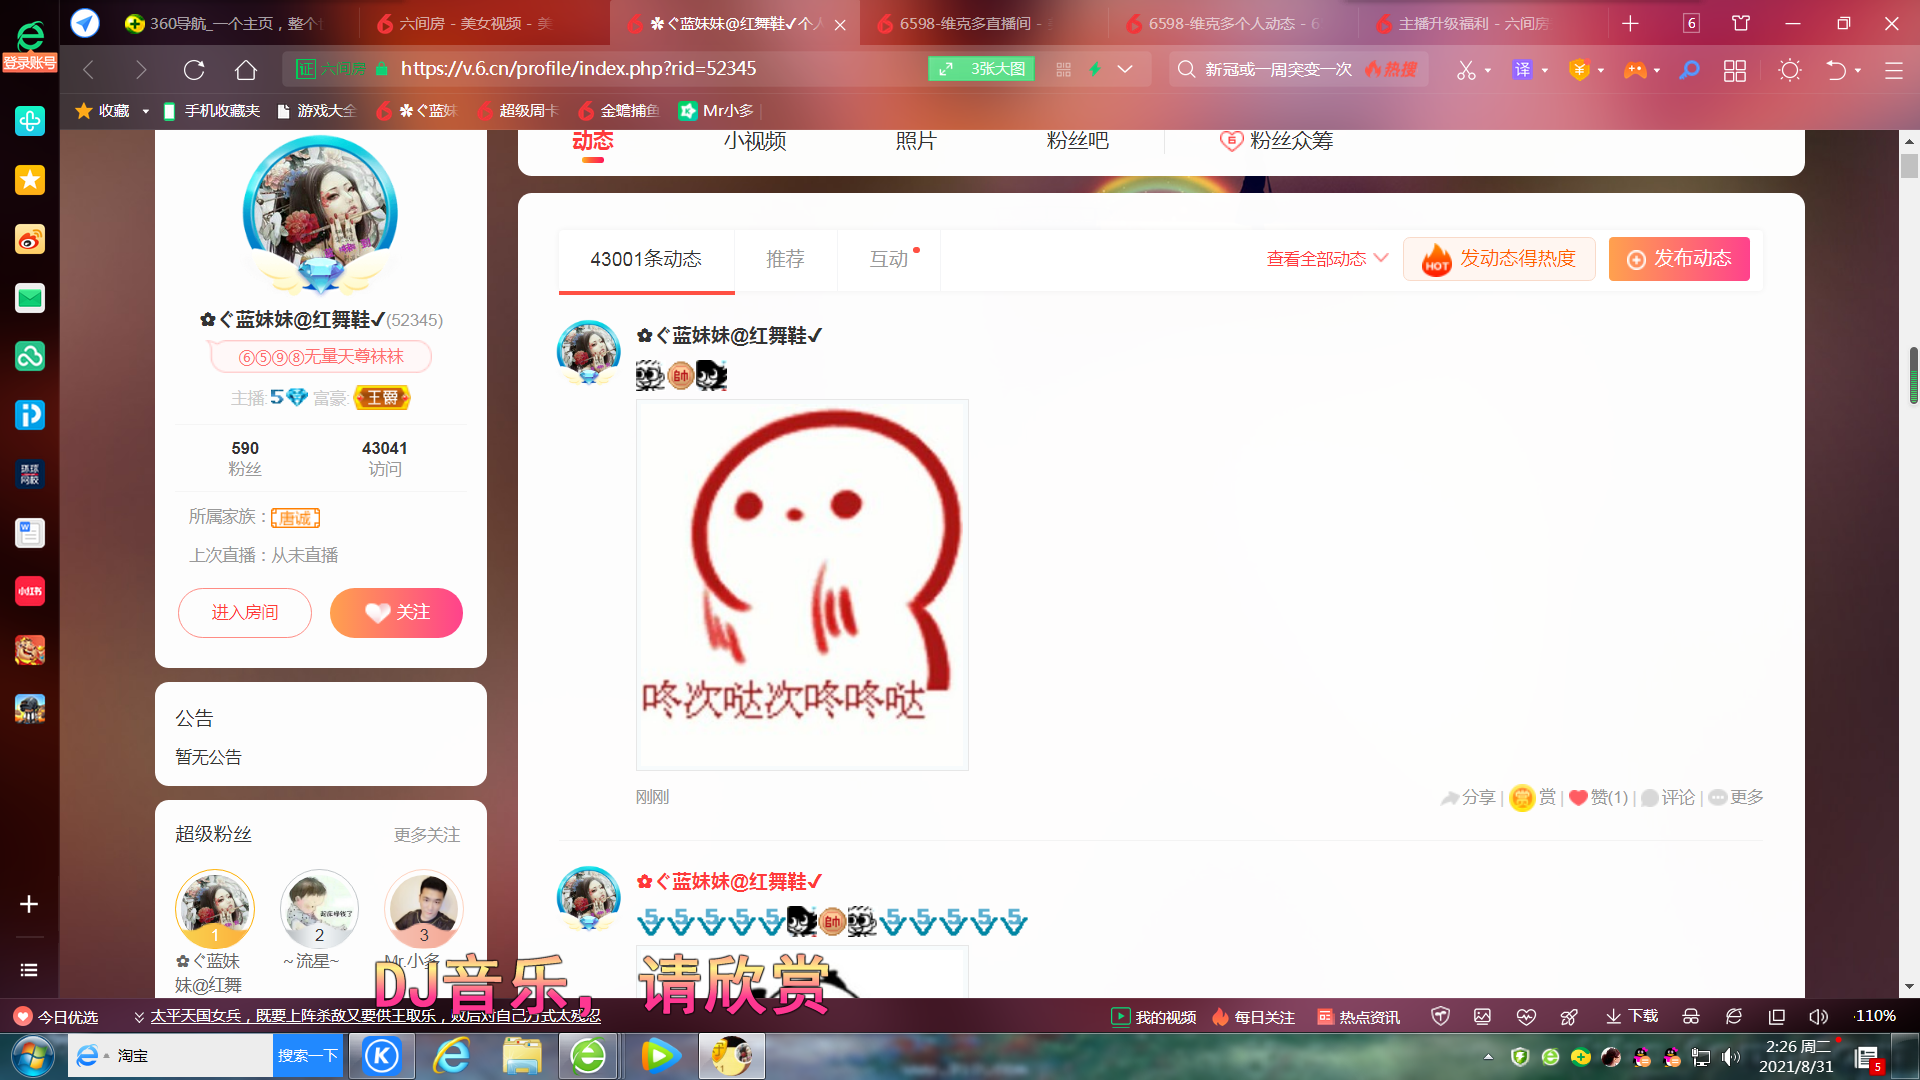Open ~流星~ super fan avatar
This screenshot has height=1080, width=1920.
click(319, 909)
